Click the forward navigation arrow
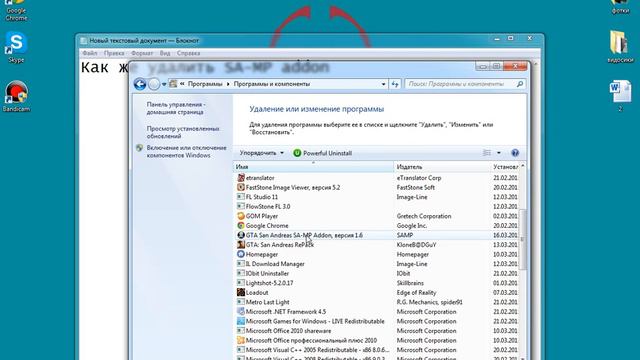Viewport: 640px width, 360px height. [x=154, y=84]
